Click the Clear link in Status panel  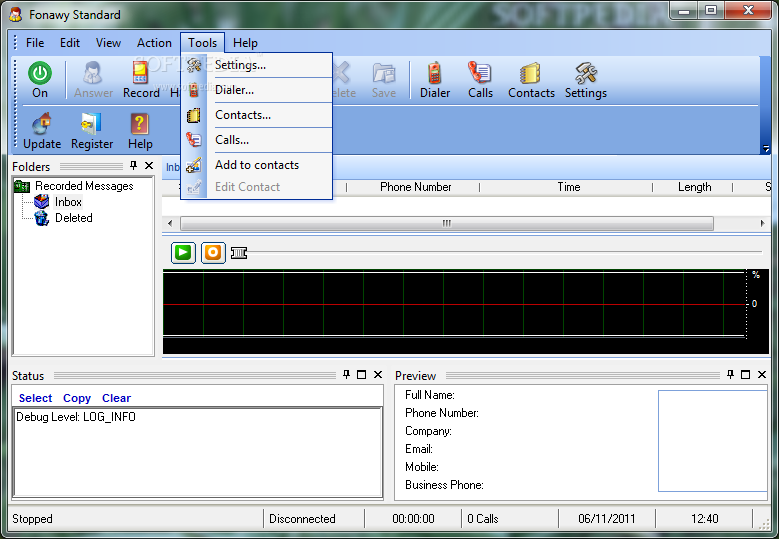point(116,398)
